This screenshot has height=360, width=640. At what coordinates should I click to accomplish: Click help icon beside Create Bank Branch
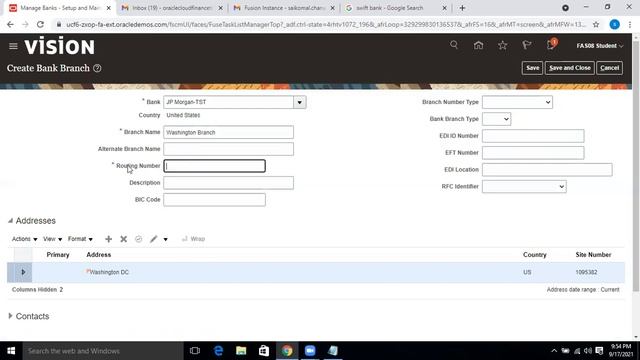tap(97, 68)
